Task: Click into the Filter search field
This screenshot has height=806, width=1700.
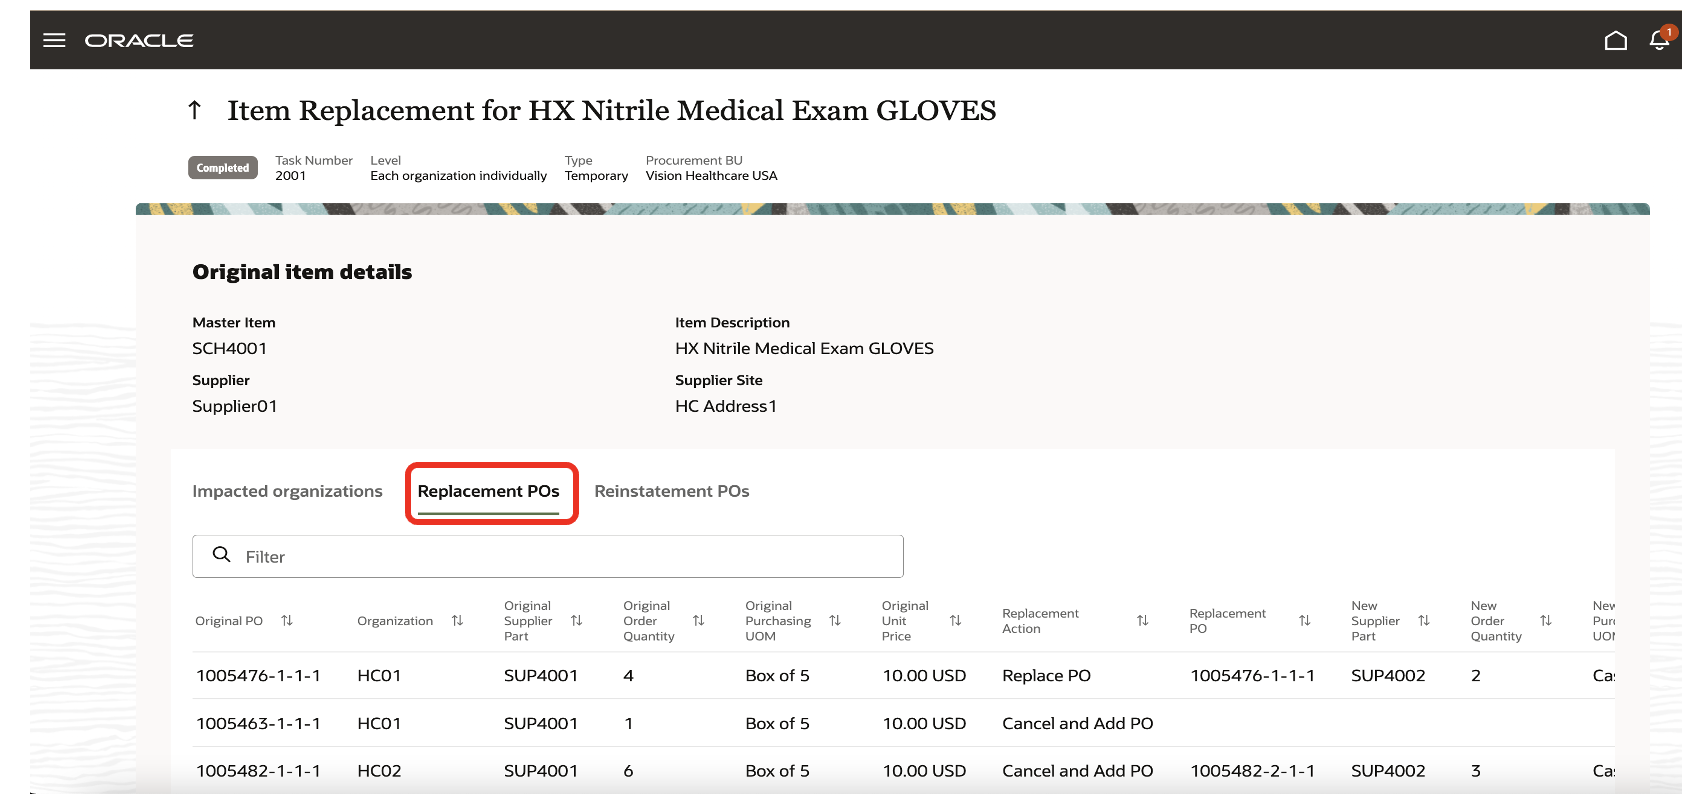Action: pos(560,556)
